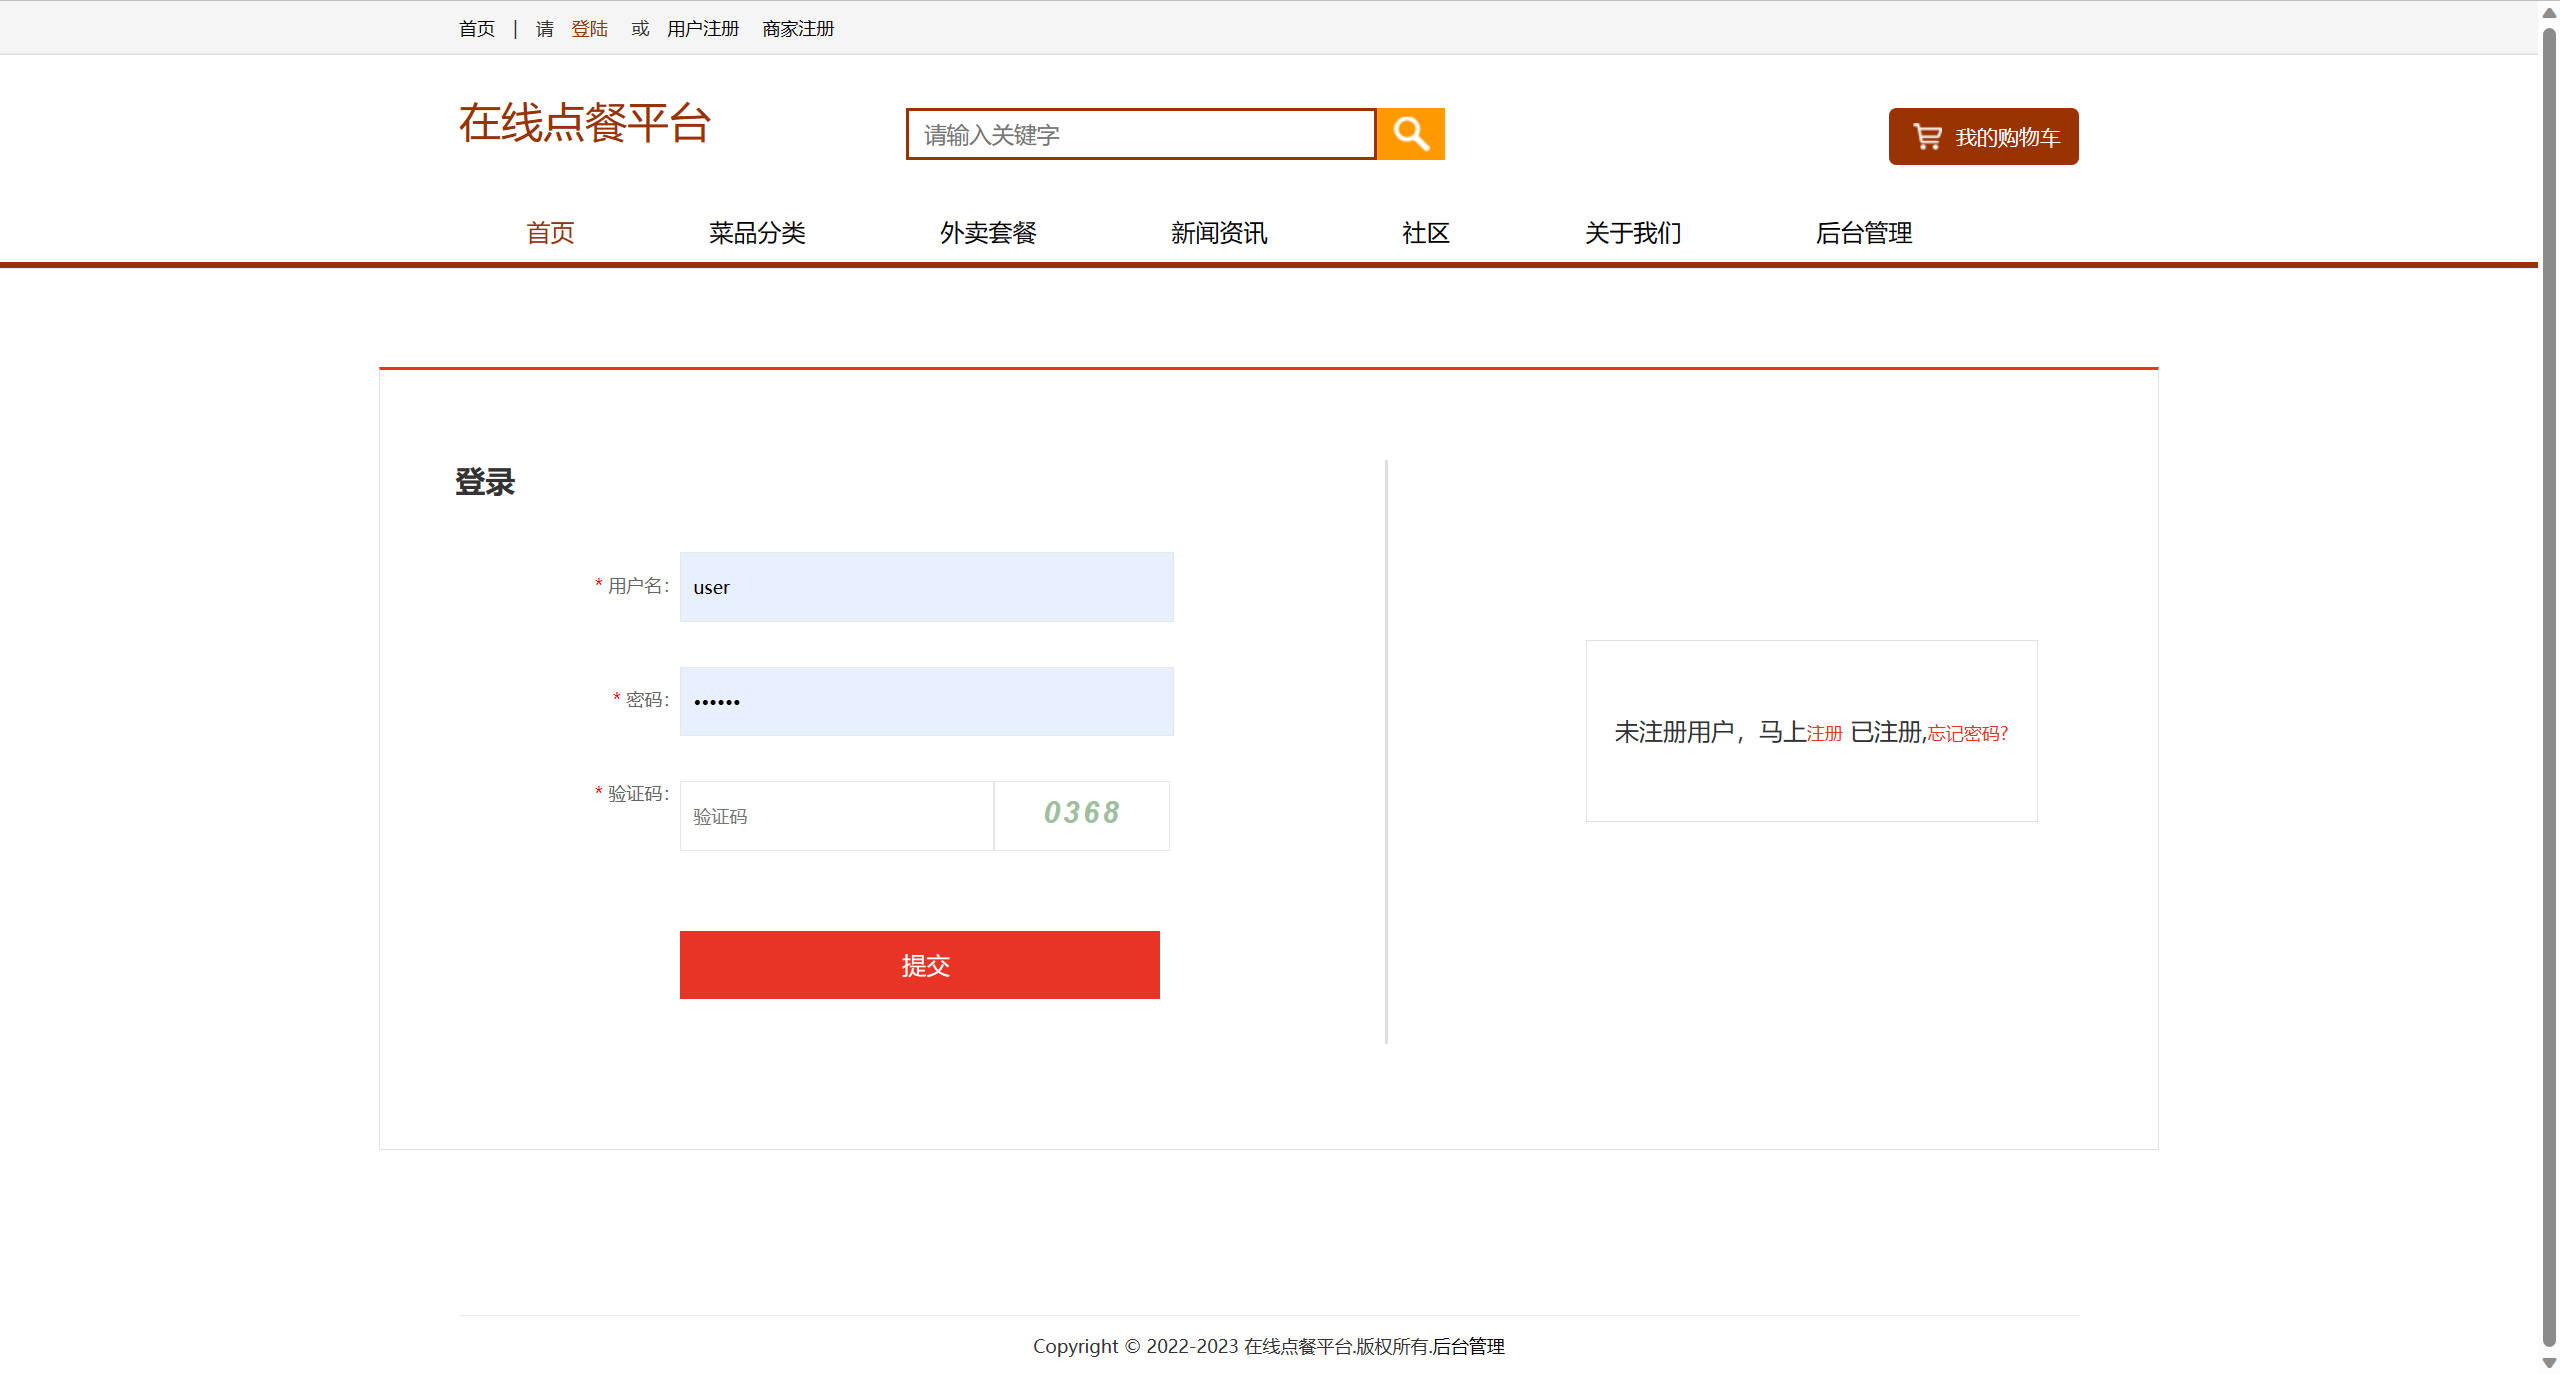Switch to 新闻资讯 section
Viewport: 2560px width, 1374px height.
click(x=1218, y=233)
